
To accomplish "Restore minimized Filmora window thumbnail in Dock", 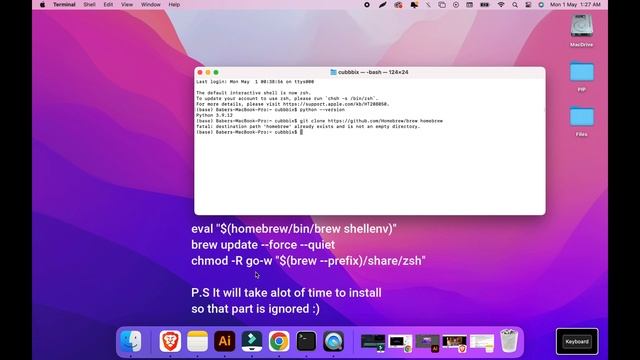I will [x=373, y=342].
